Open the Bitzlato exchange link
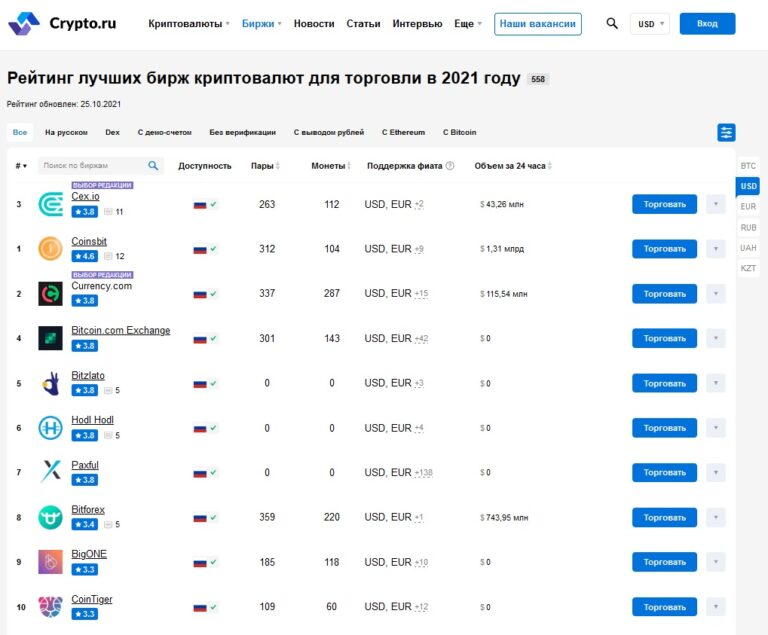This screenshot has width=768, height=635. click(88, 375)
